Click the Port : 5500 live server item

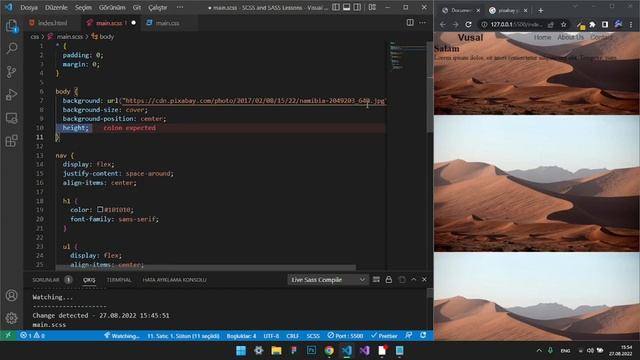click(345, 336)
